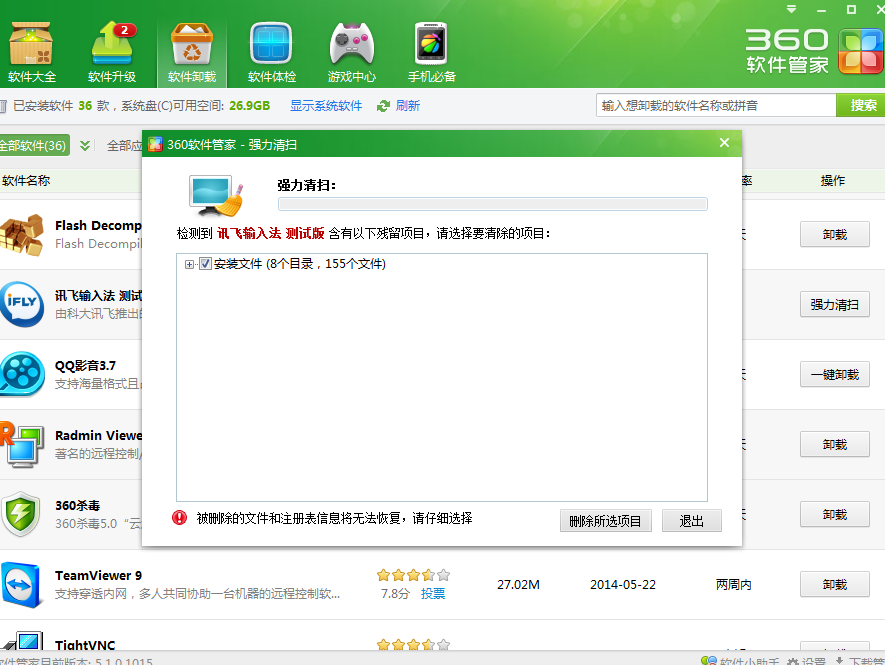Click 强力清扫 button for 讯飞输入法
Screen dimensions: 885x665
(x=834, y=305)
